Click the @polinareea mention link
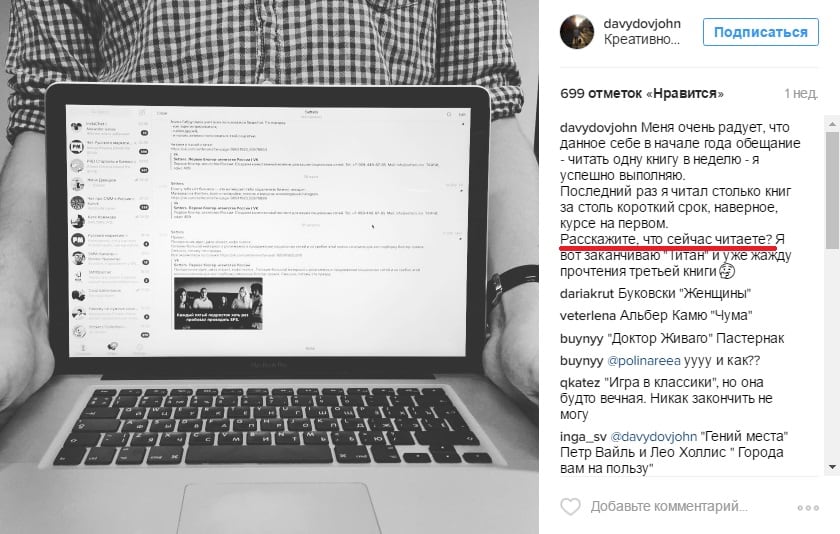840x534 pixels. pyautogui.click(x=643, y=361)
